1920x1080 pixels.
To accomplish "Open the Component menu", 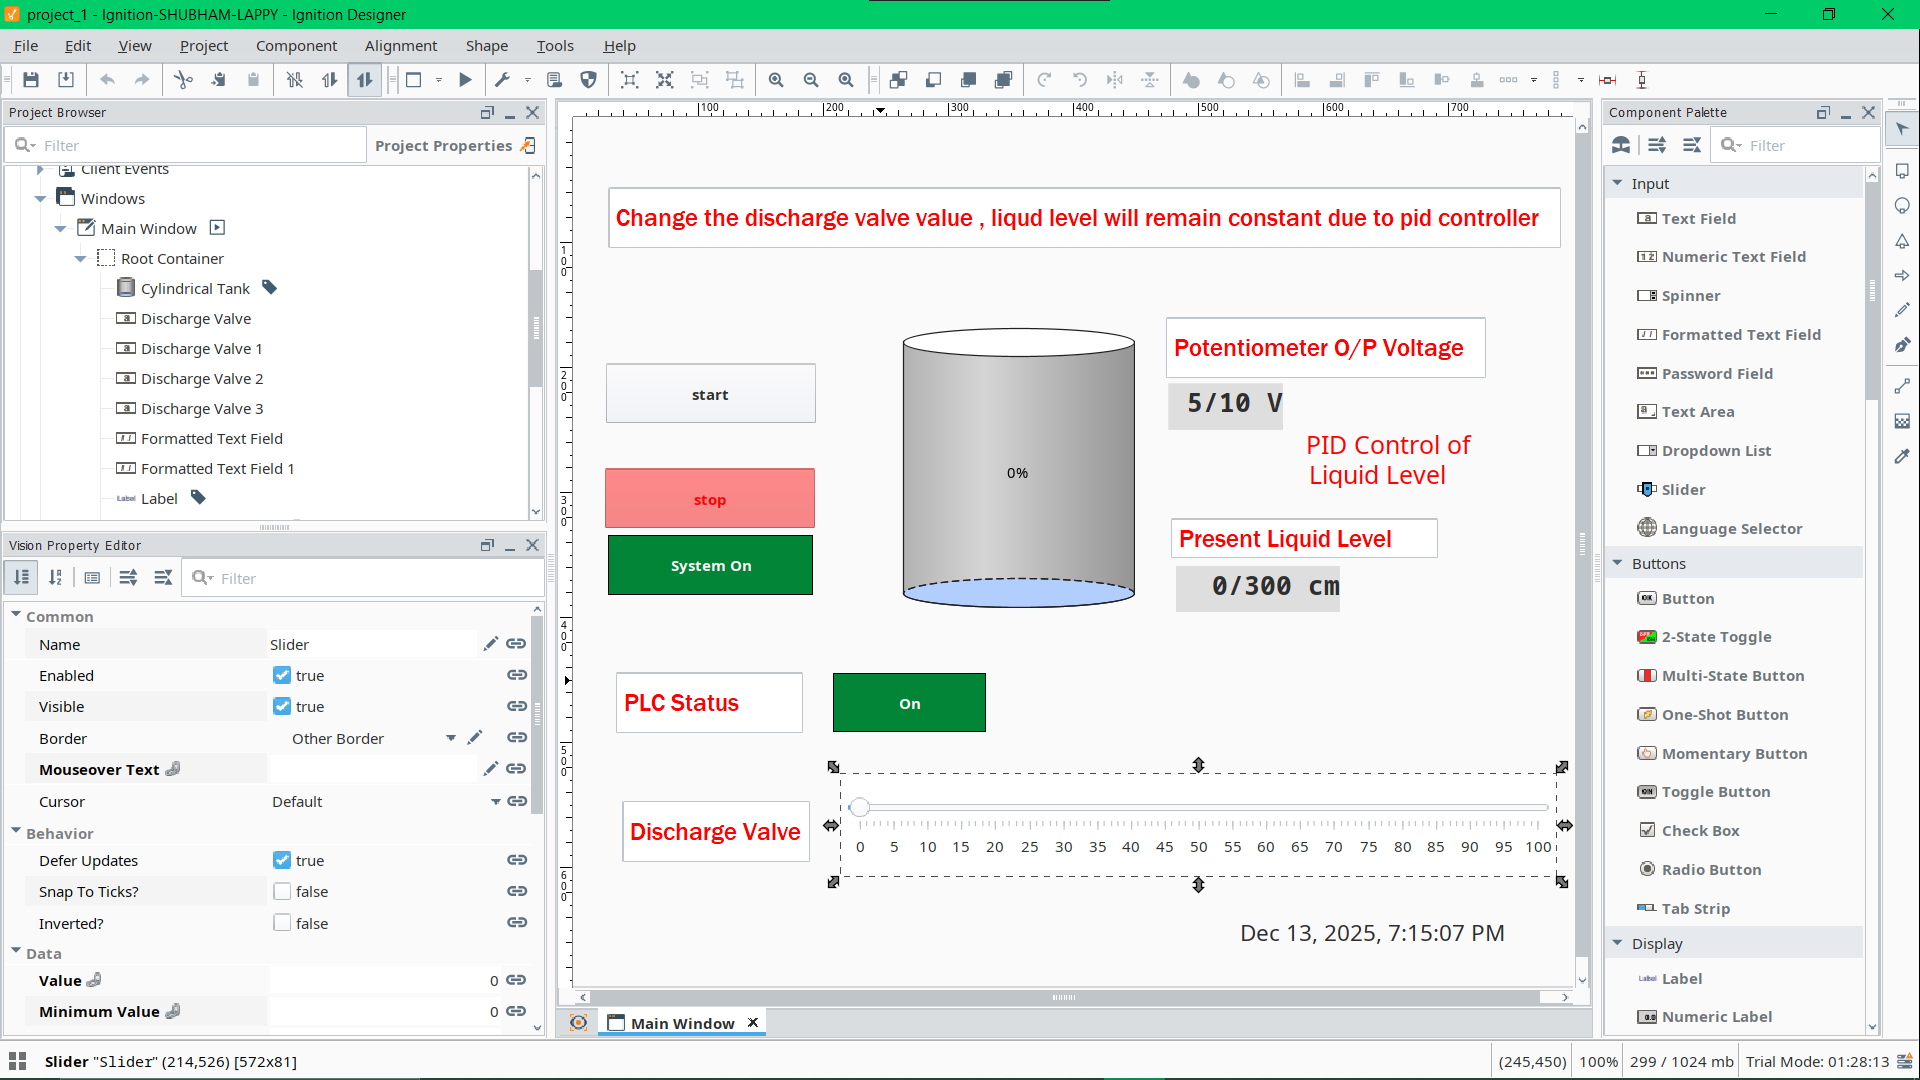I will click(296, 46).
